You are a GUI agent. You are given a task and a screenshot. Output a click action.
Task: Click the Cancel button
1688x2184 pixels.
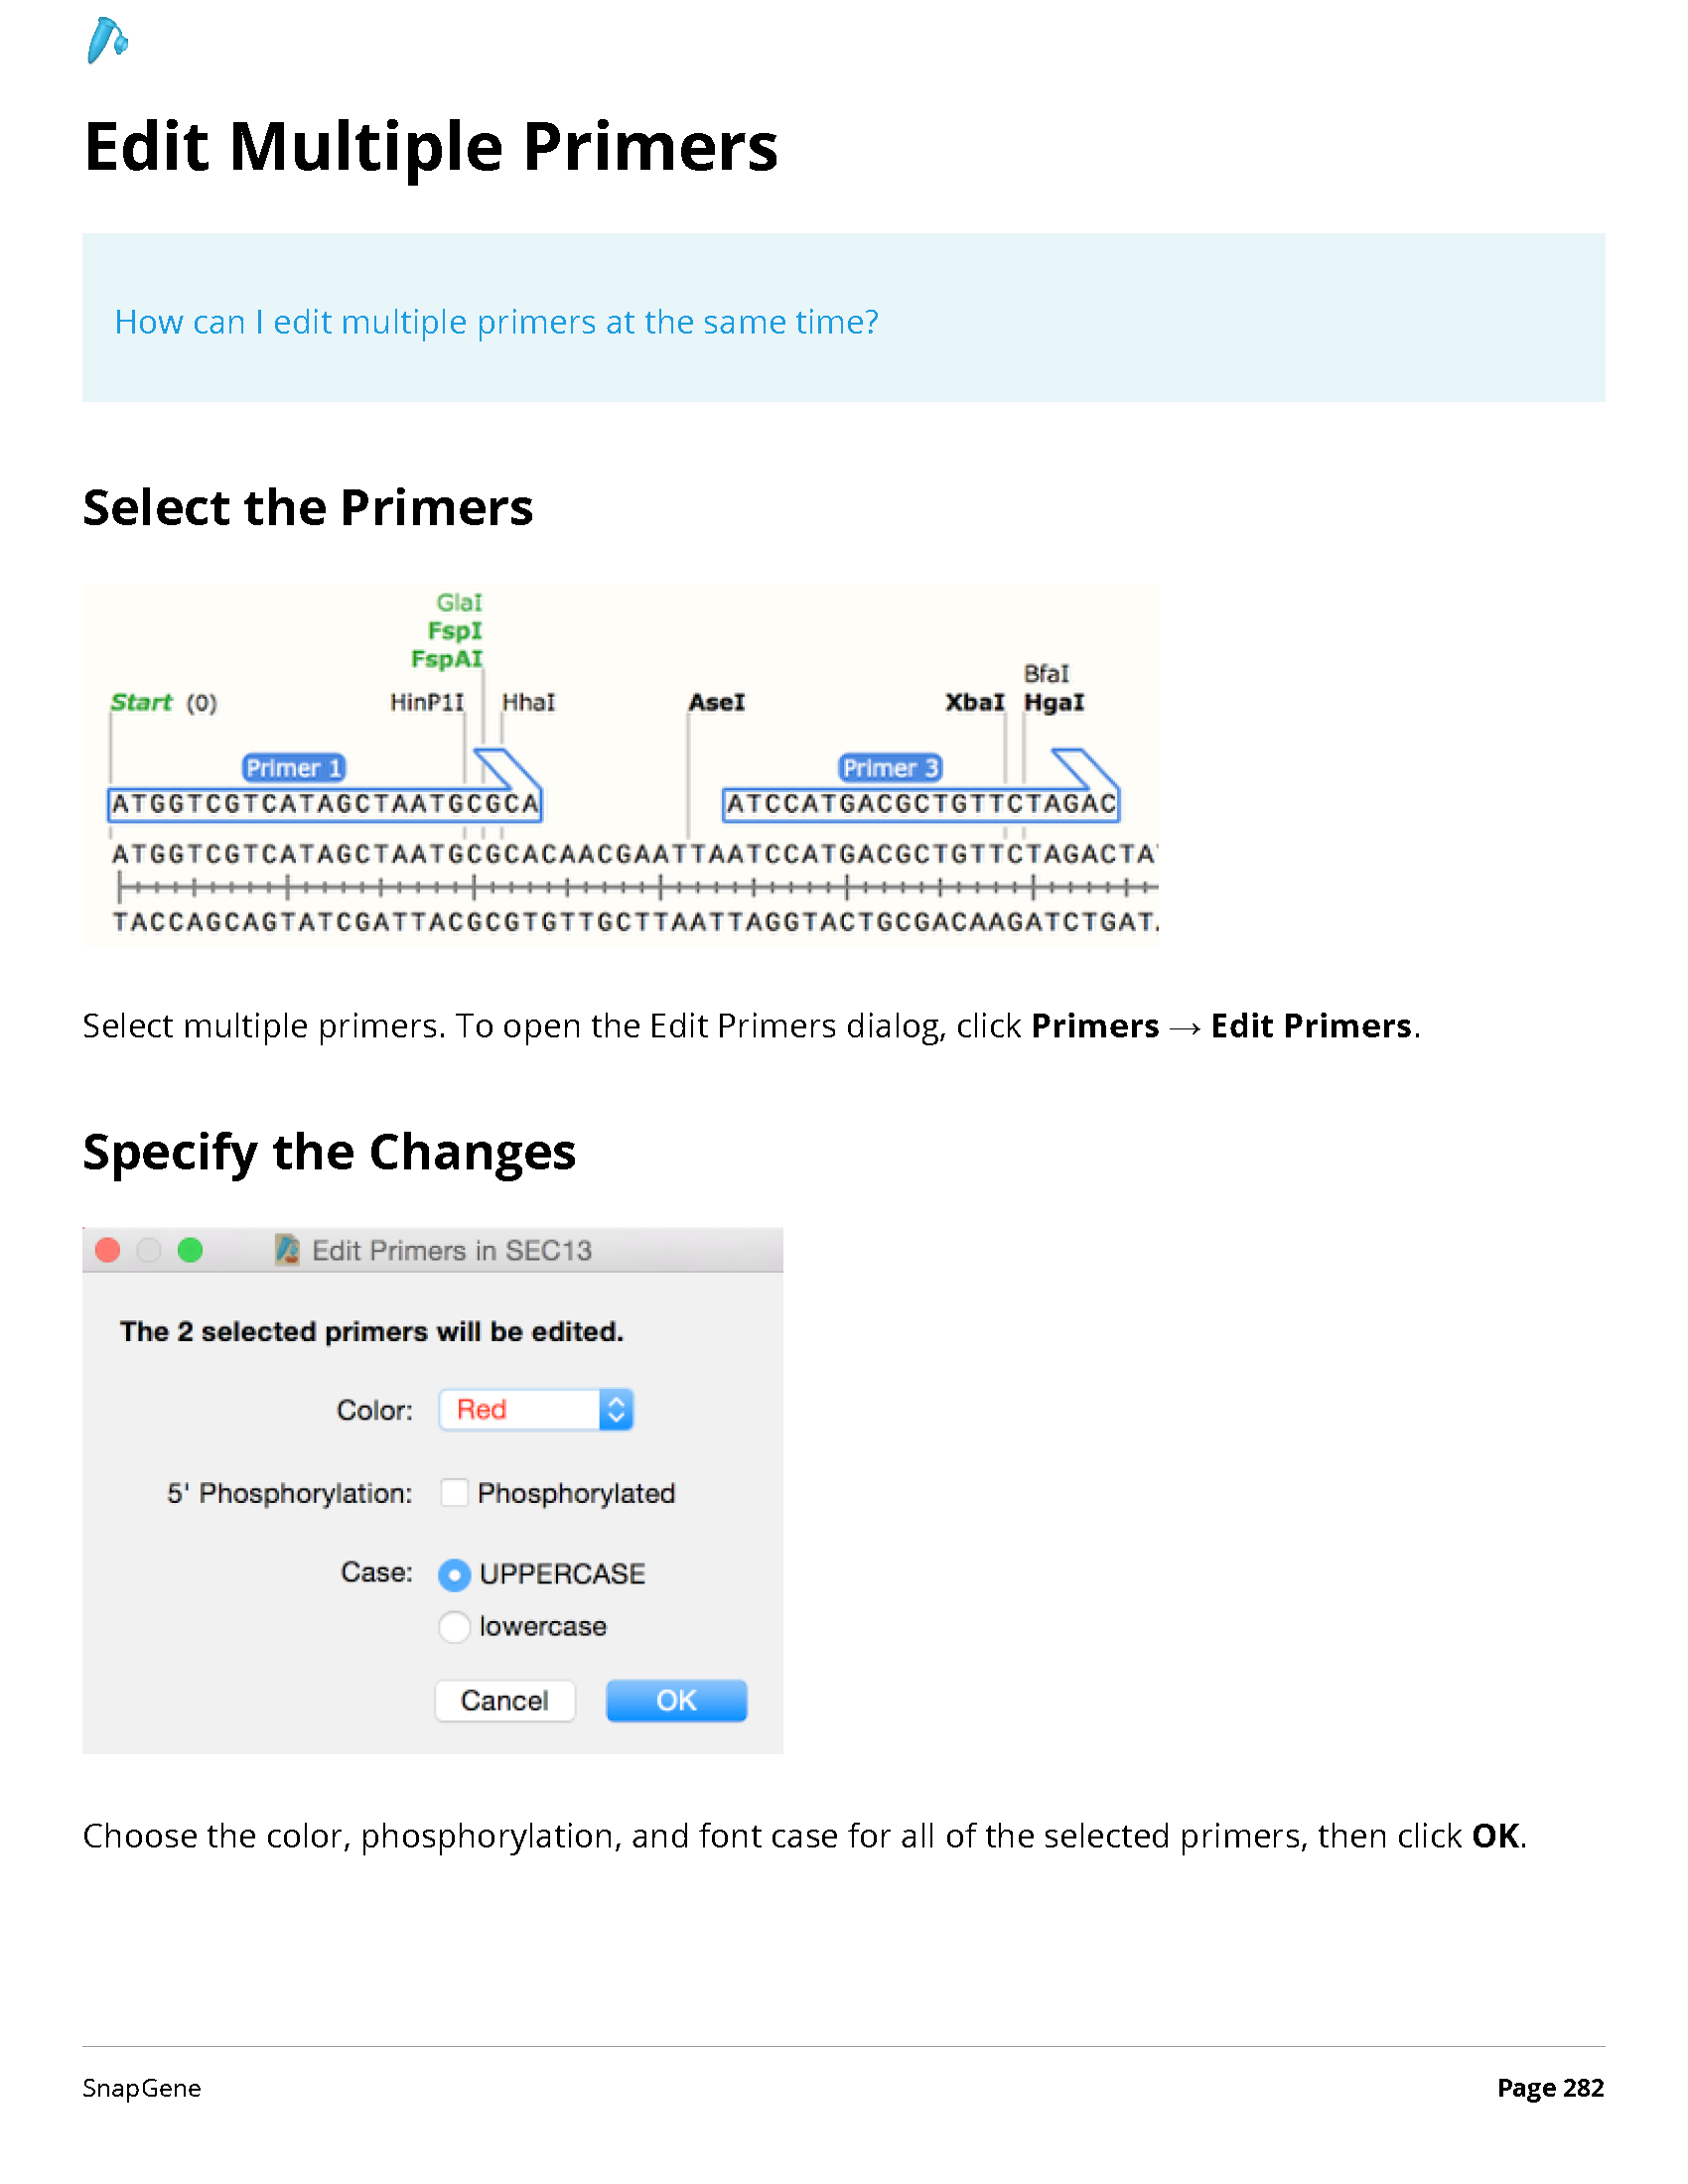coord(505,1701)
